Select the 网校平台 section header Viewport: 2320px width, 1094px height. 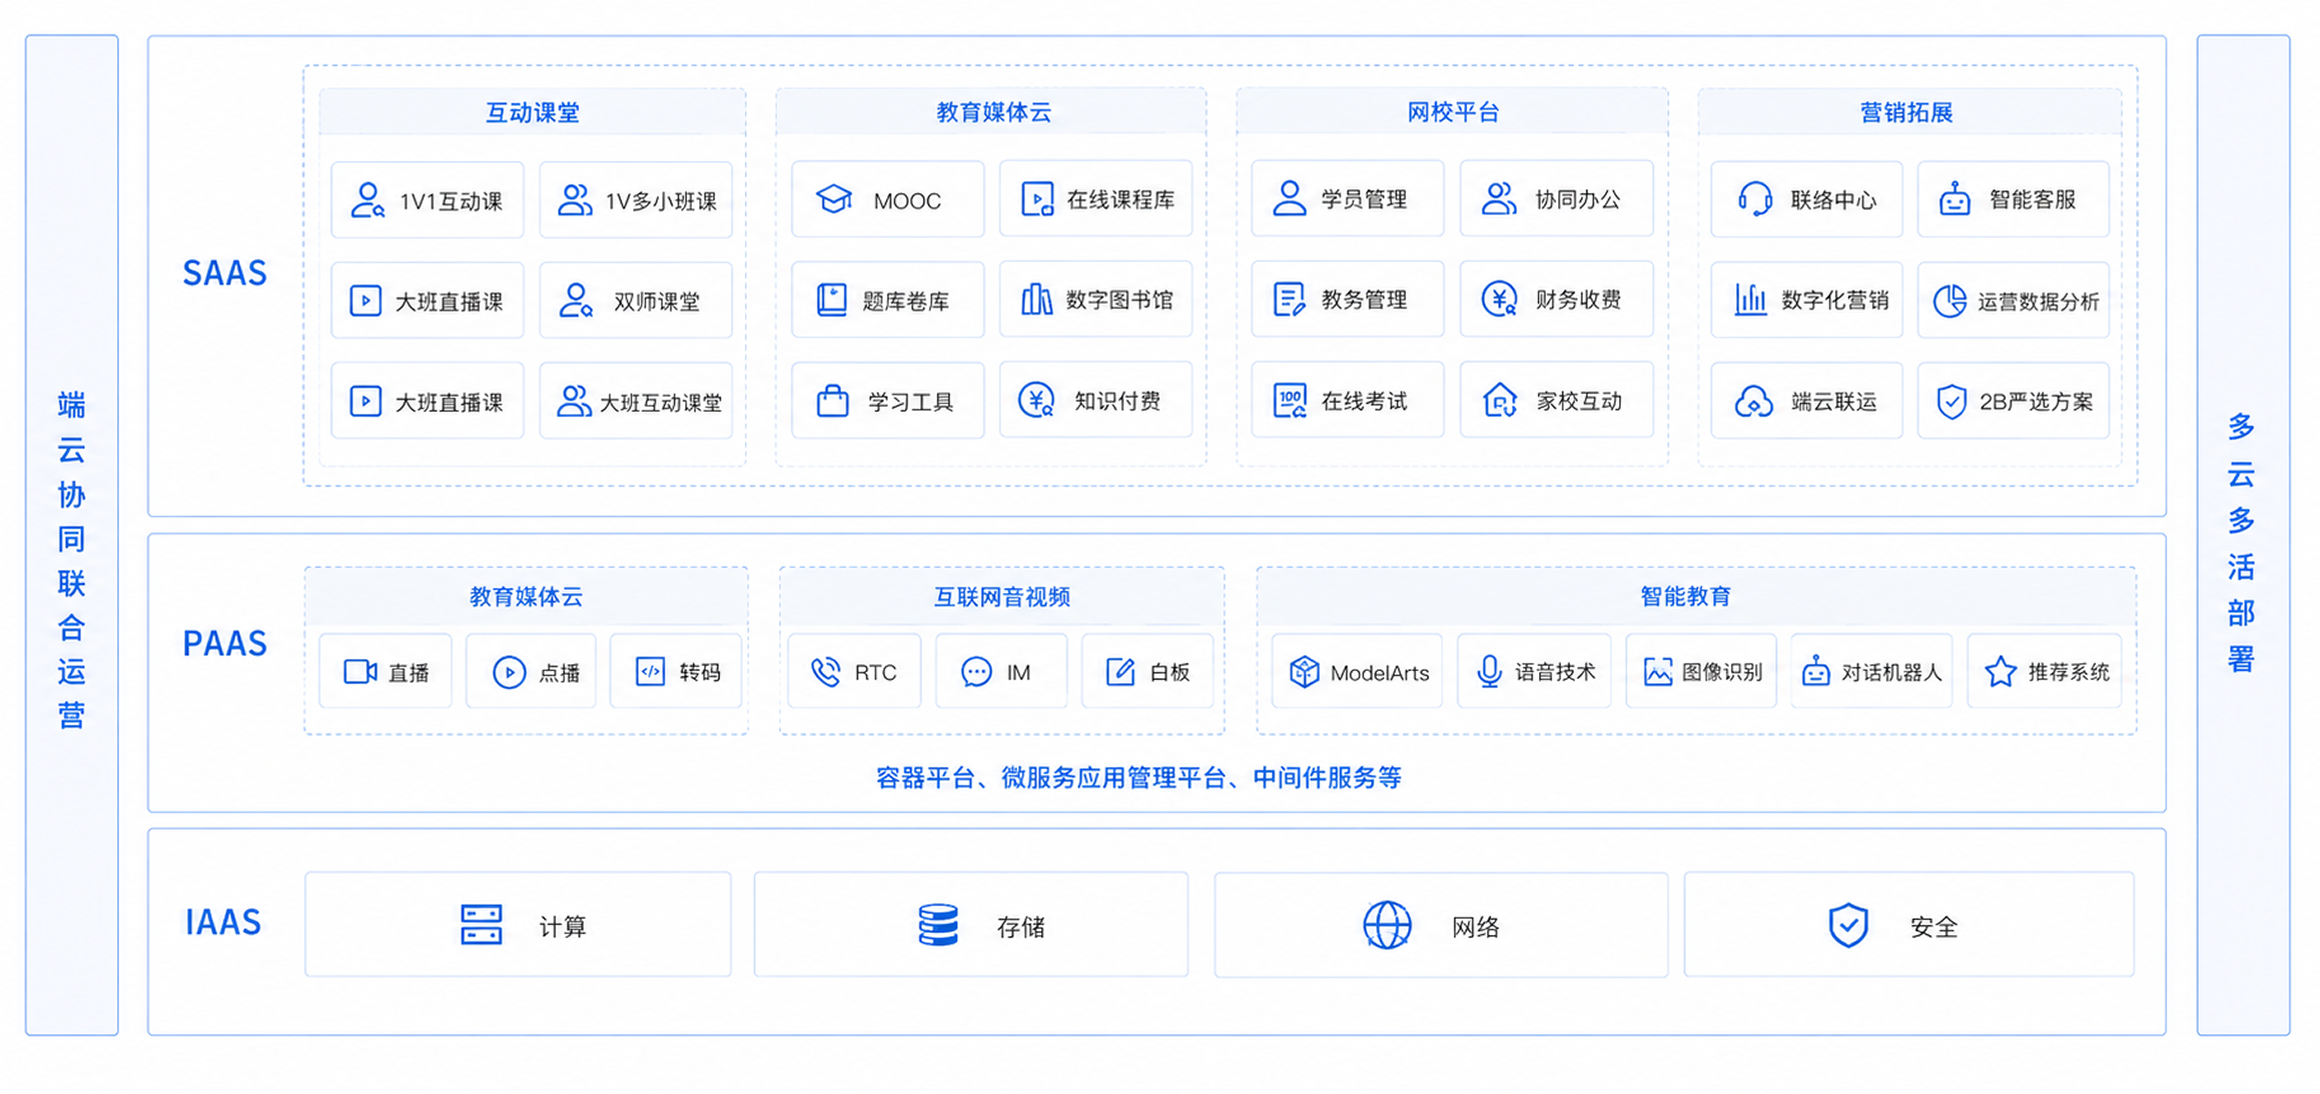pos(1452,112)
